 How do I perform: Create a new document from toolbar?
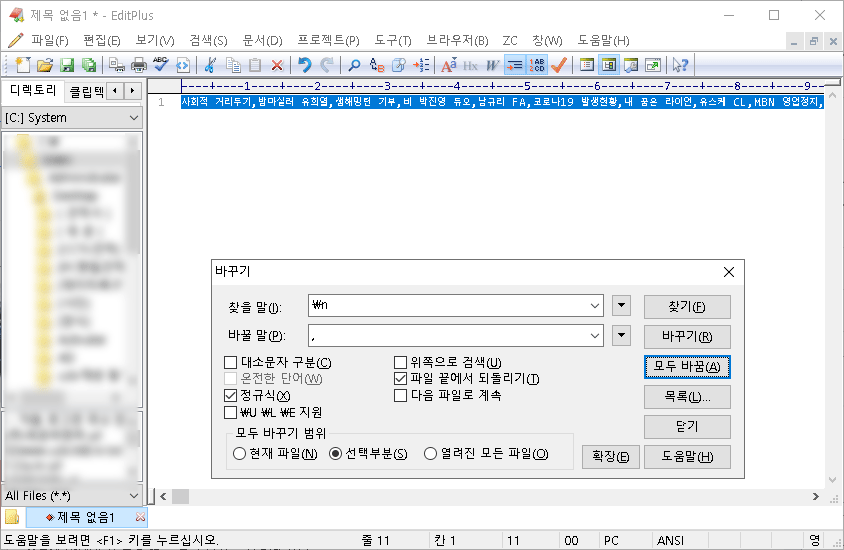[23, 65]
